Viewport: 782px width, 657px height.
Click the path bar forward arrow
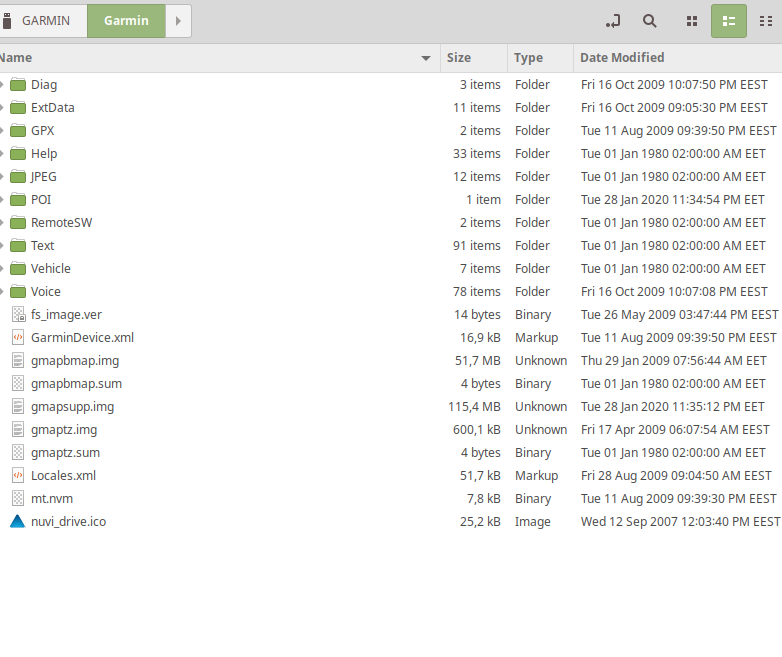tap(178, 21)
